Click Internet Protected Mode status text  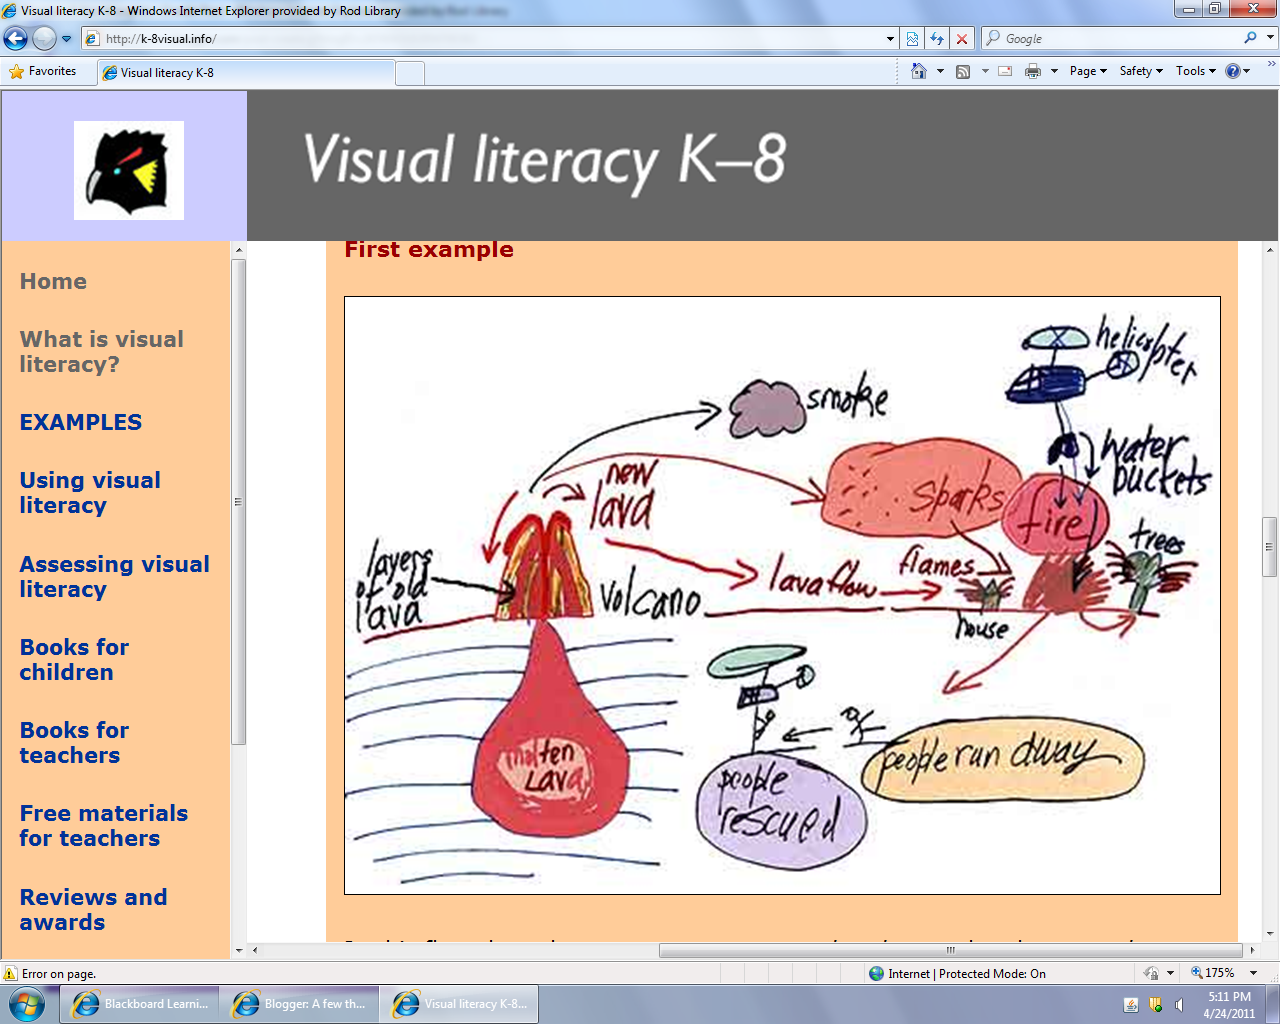point(966,974)
